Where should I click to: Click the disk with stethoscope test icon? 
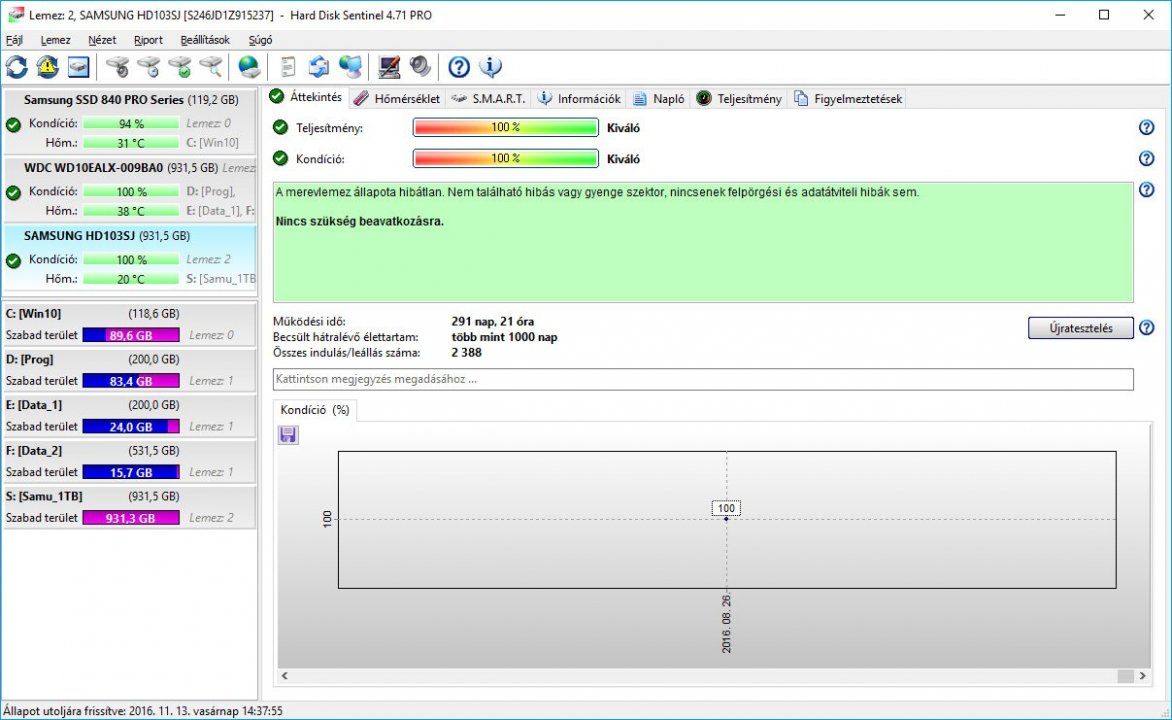click(117, 67)
